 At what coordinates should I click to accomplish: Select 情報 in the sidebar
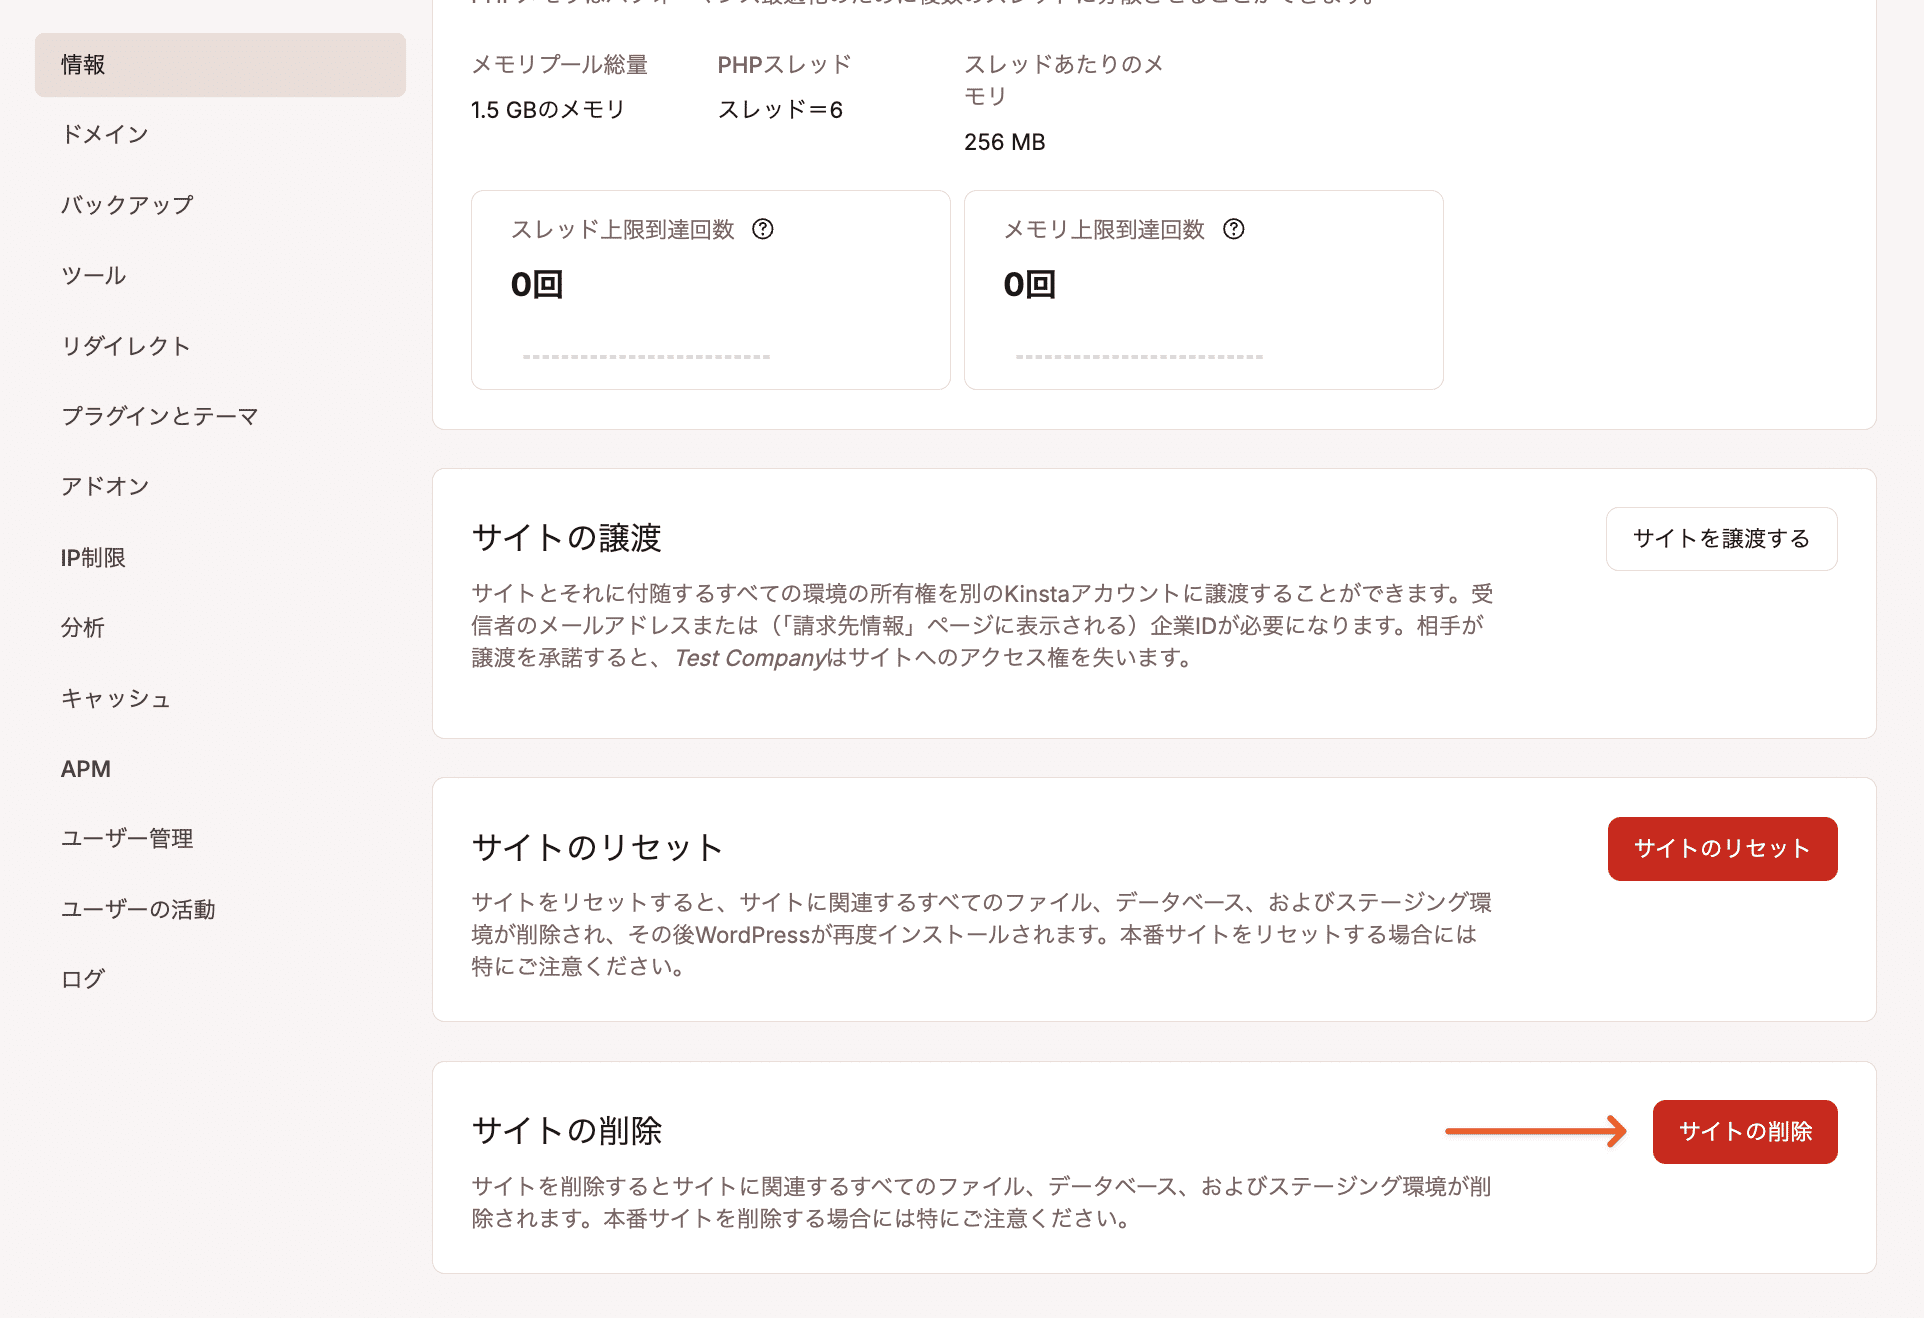click(82, 64)
